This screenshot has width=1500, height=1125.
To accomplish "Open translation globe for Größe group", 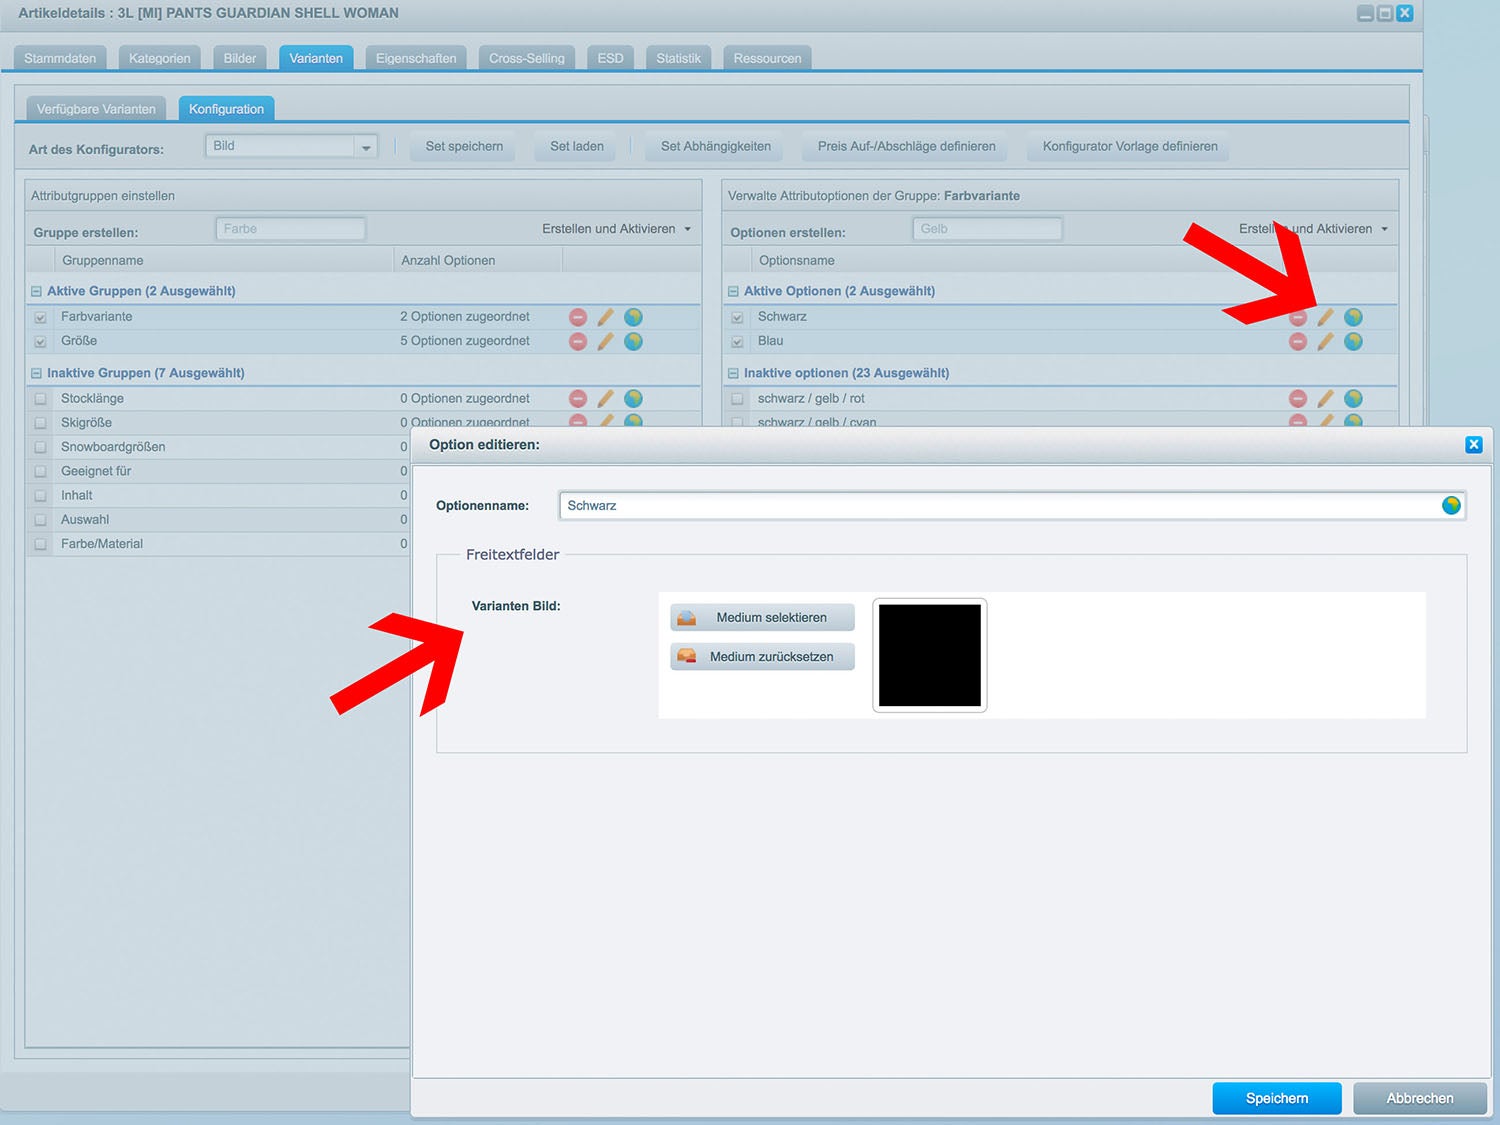I will (633, 341).
